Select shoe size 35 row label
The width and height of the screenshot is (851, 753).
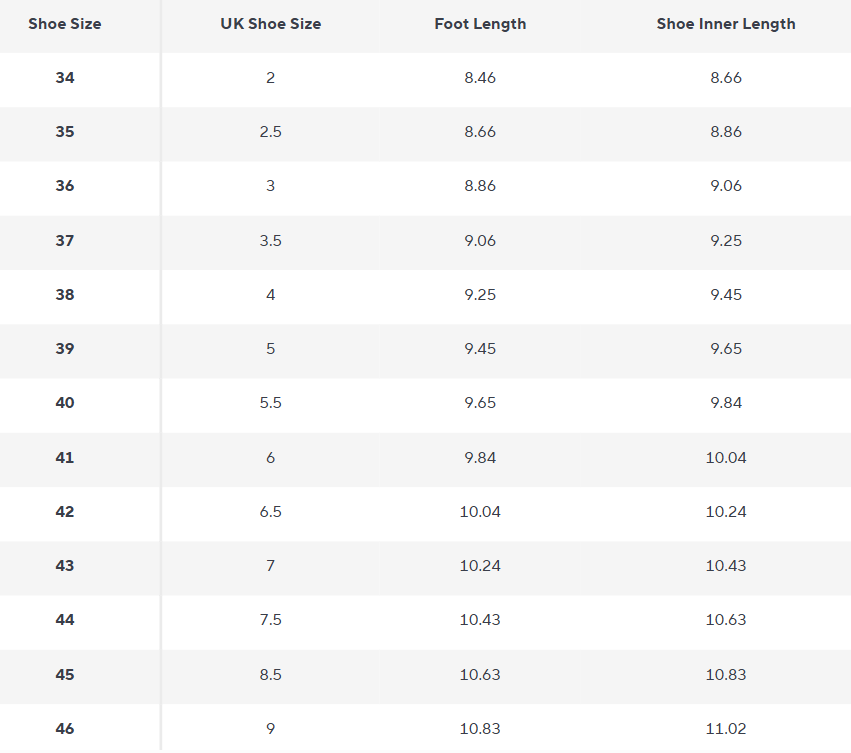coord(65,132)
